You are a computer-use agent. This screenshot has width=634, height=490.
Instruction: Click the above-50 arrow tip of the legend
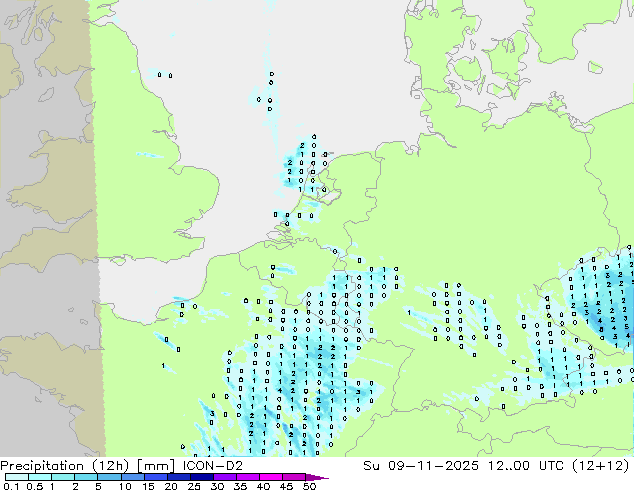pos(317,477)
